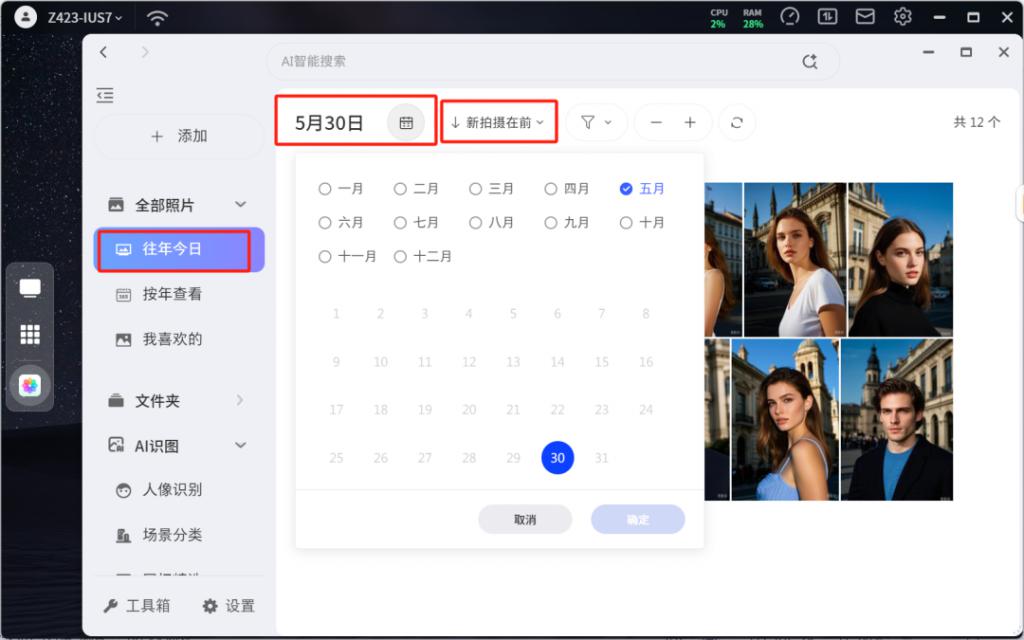Click the 取消 button

coord(525,519)
